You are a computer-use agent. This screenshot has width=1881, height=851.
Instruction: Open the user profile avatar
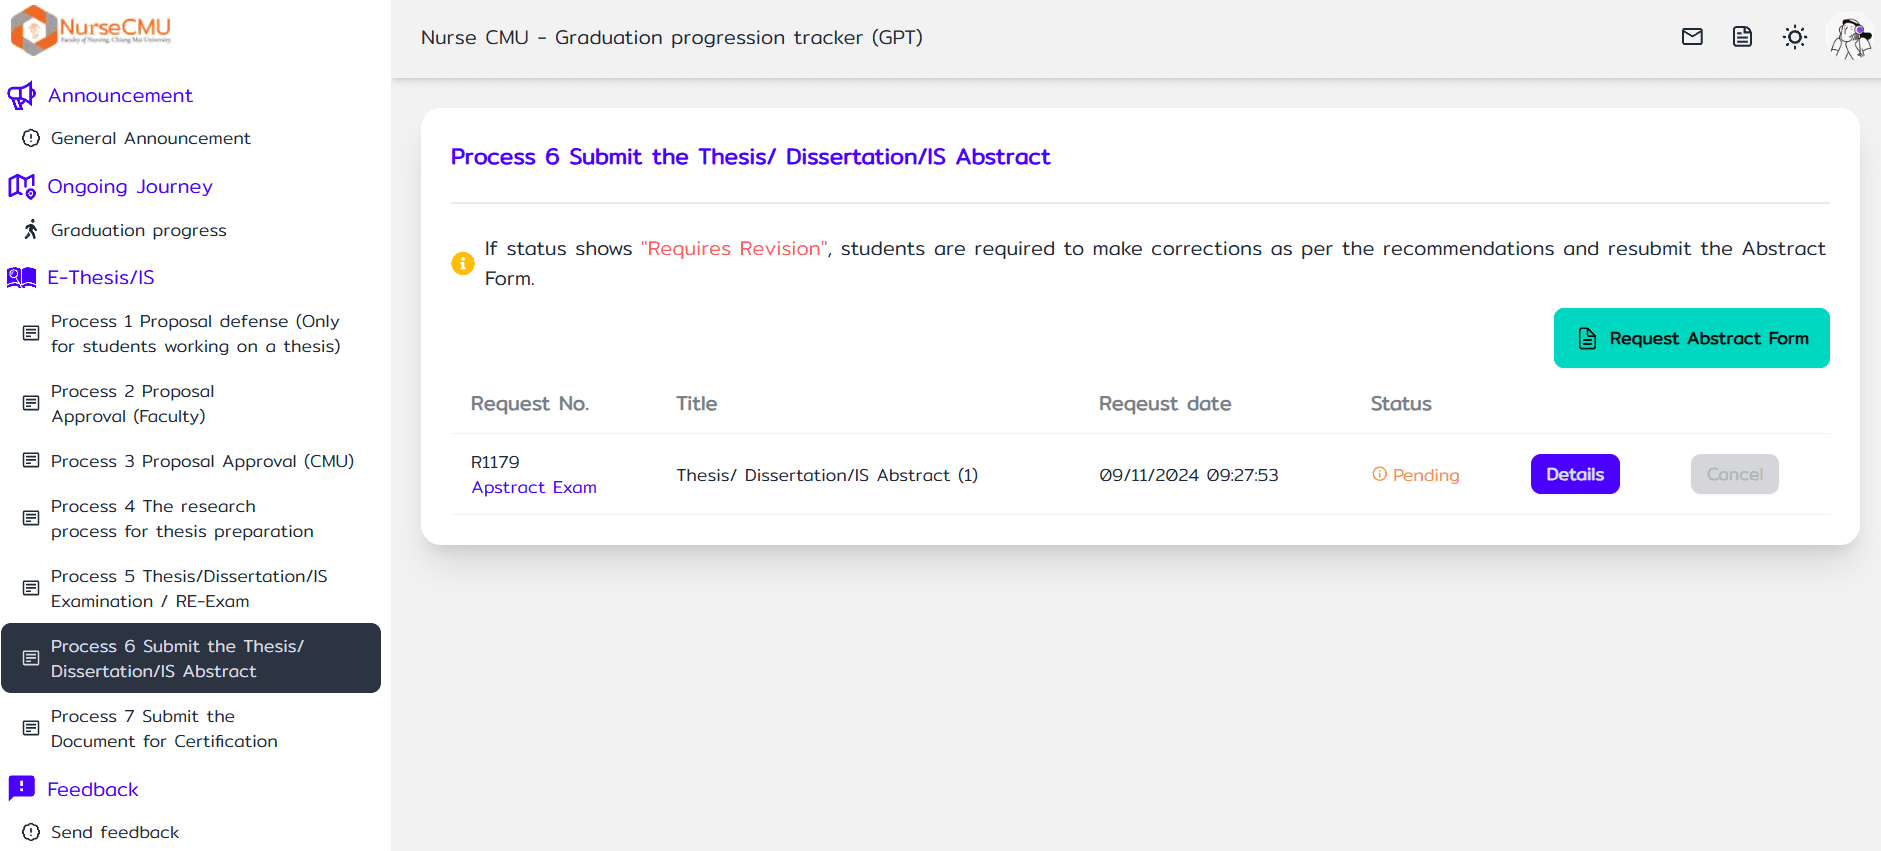point(1850,39)
